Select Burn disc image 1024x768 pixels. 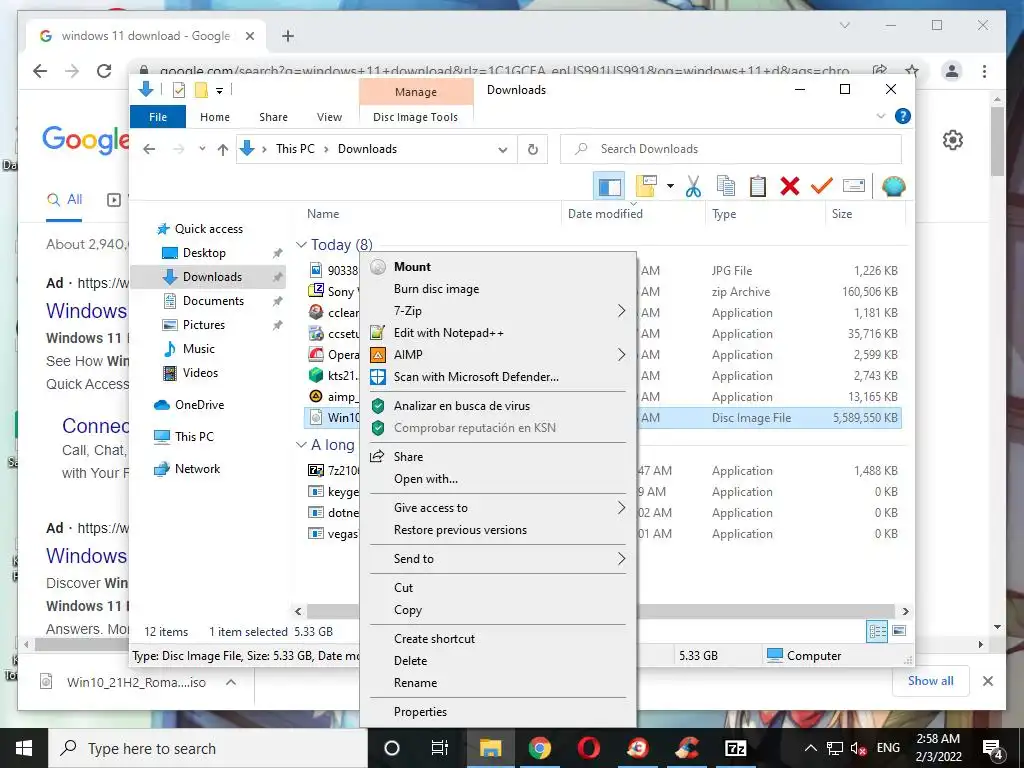coord(497,289)
